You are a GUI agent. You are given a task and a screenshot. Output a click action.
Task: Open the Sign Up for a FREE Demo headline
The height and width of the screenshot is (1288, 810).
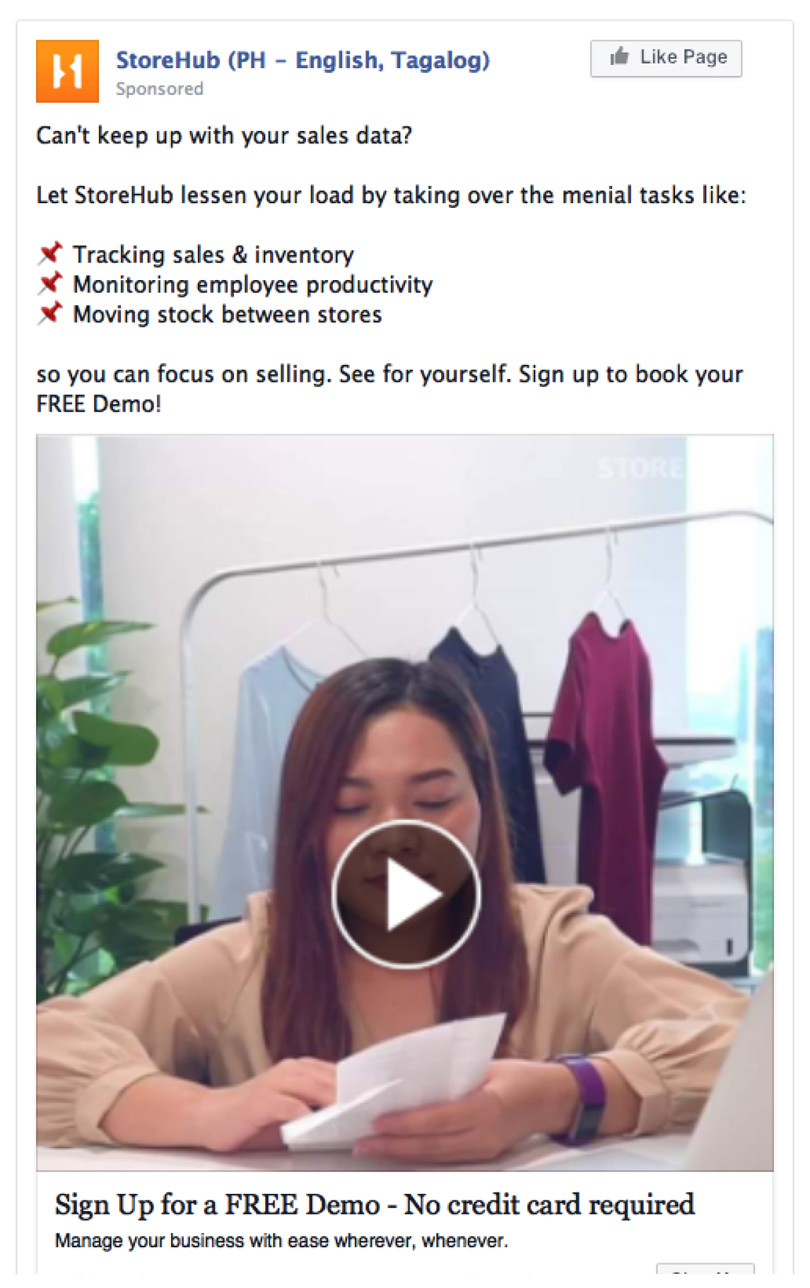[x=375, y=1204]
